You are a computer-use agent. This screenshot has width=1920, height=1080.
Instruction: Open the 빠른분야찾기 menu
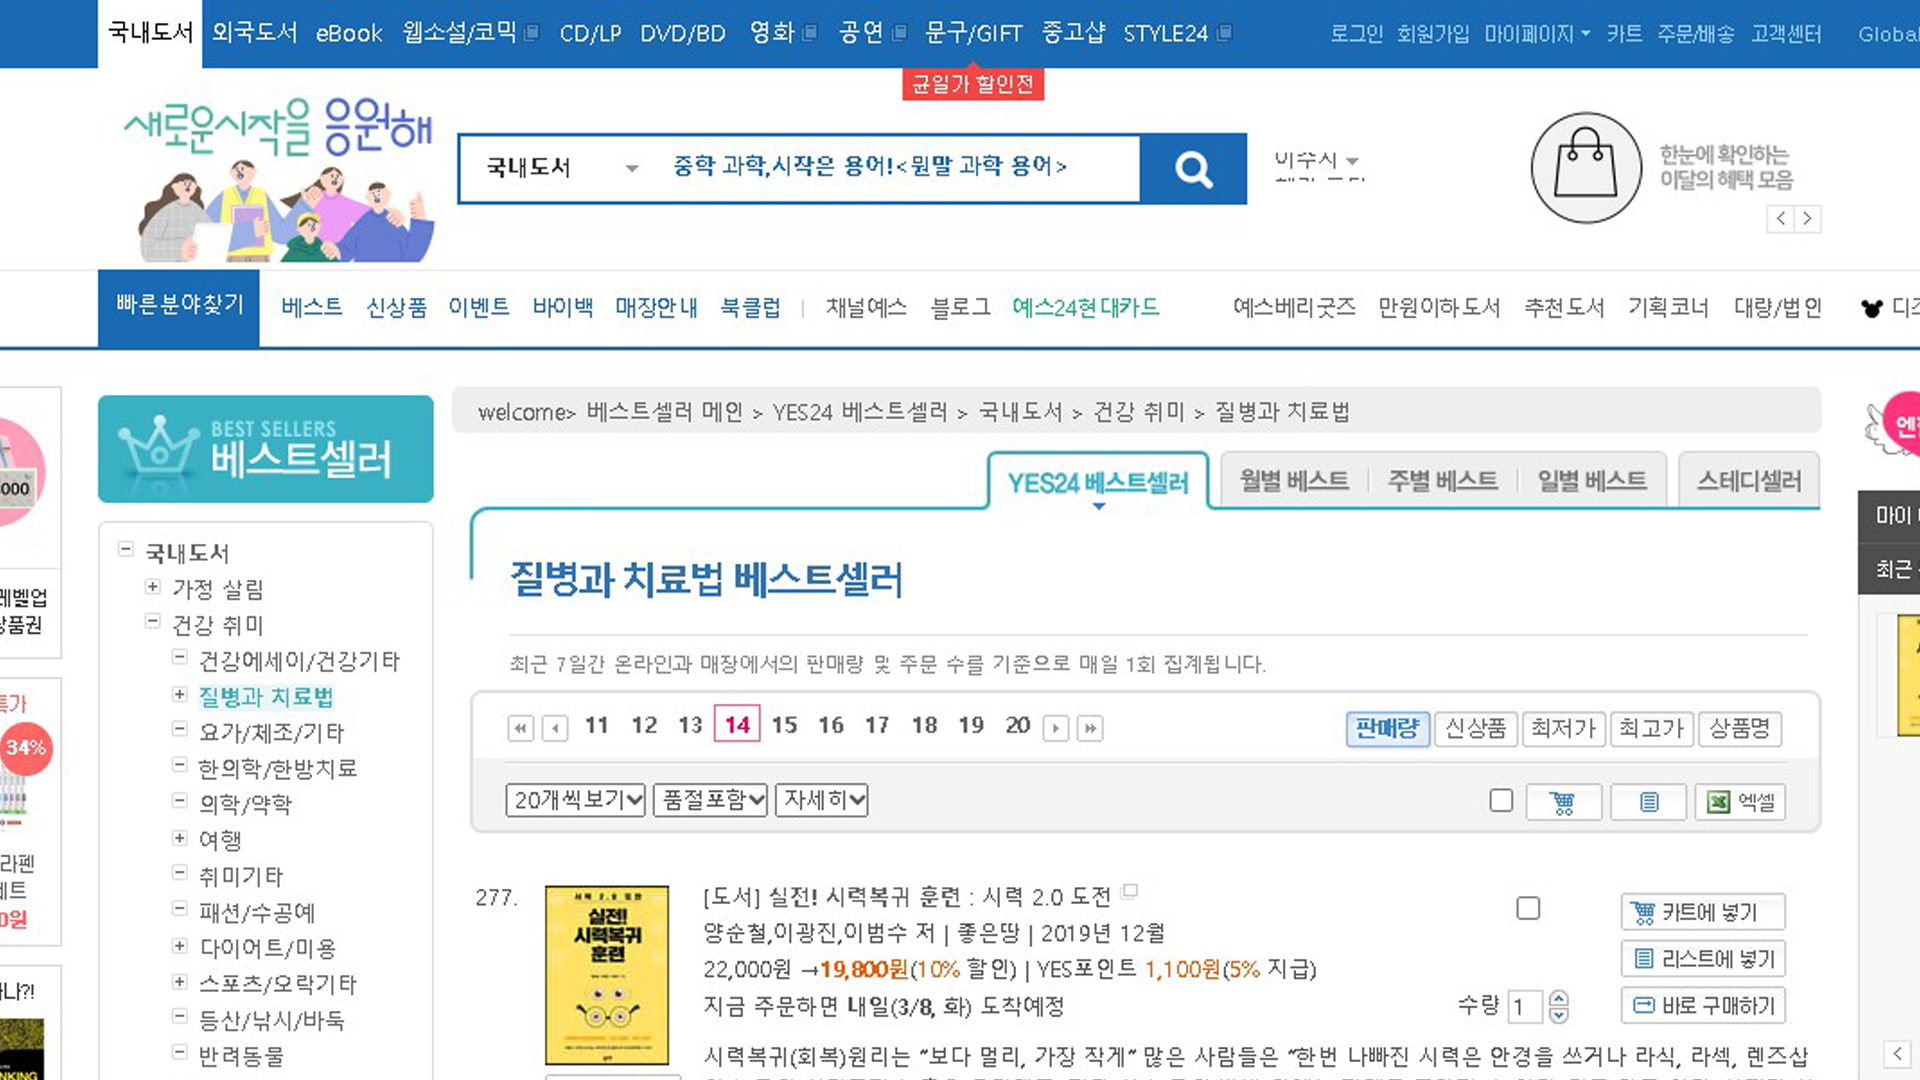click(x=179, y=308)
